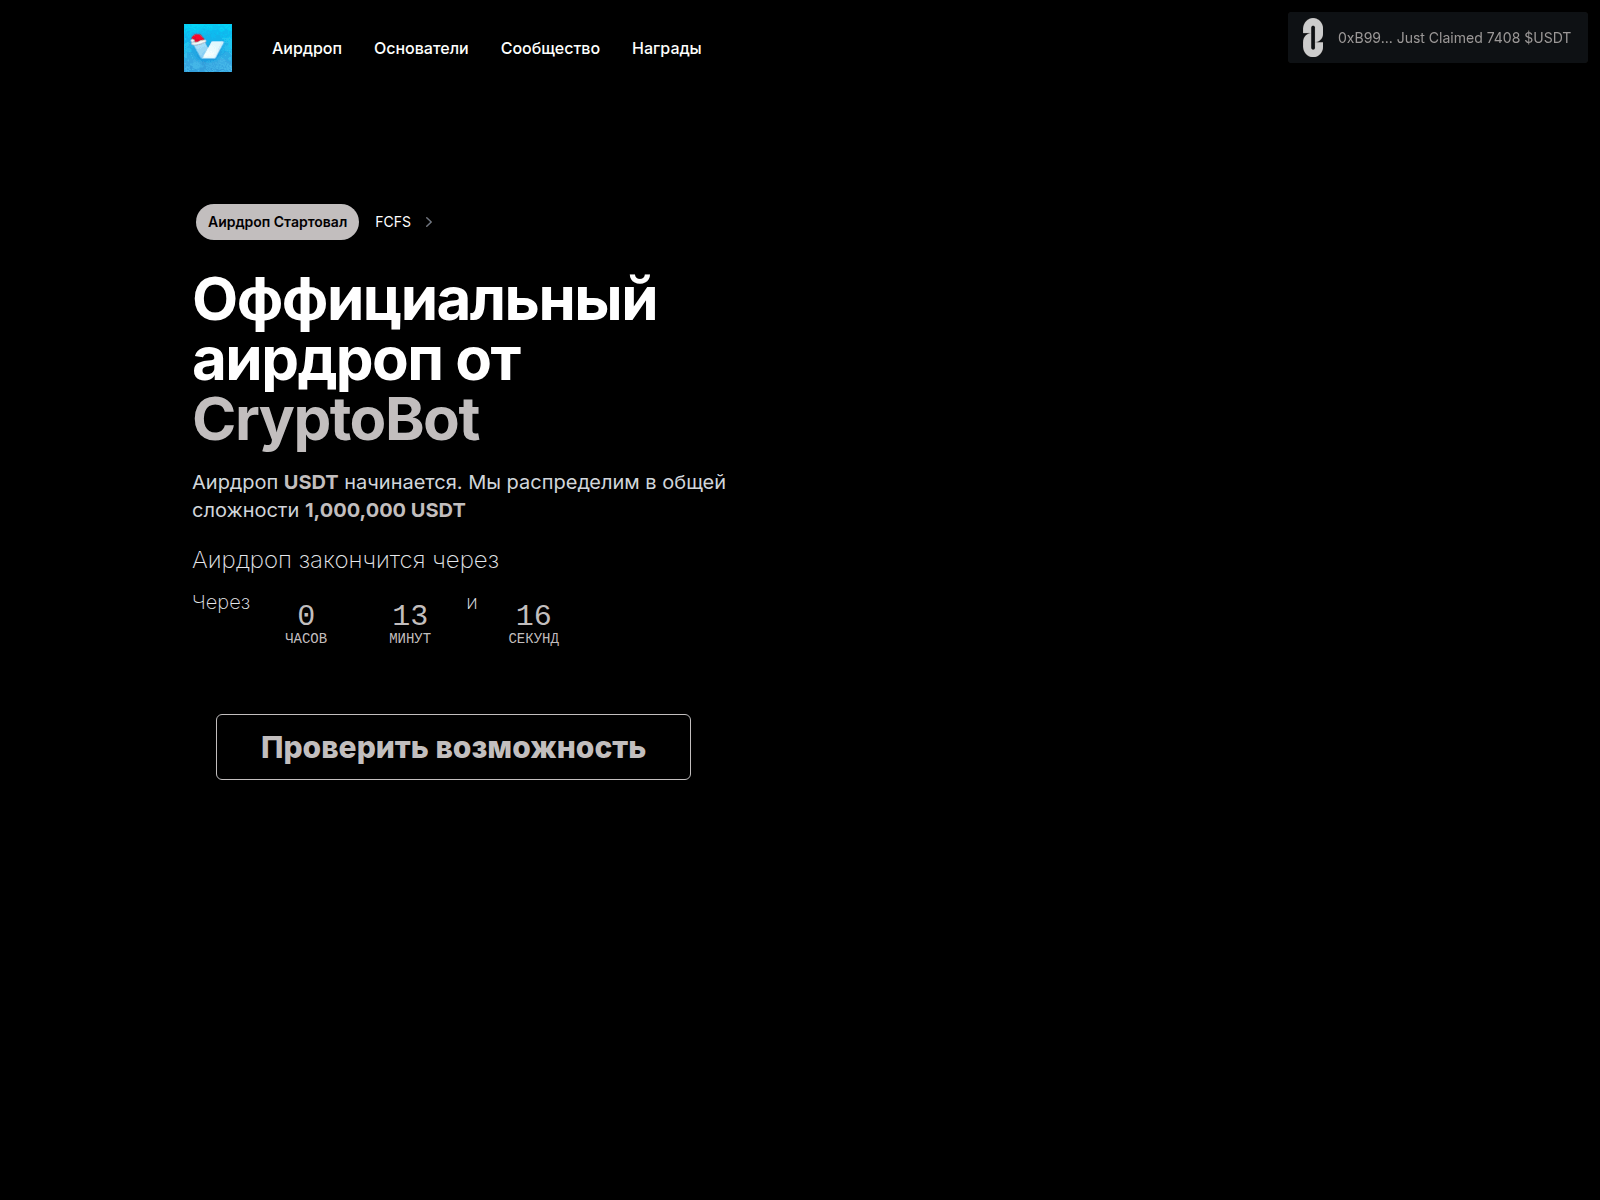Open the Сообщество menu link
The width and height of the screenshot is (1600, 1200).
click(x=550, y=48)
